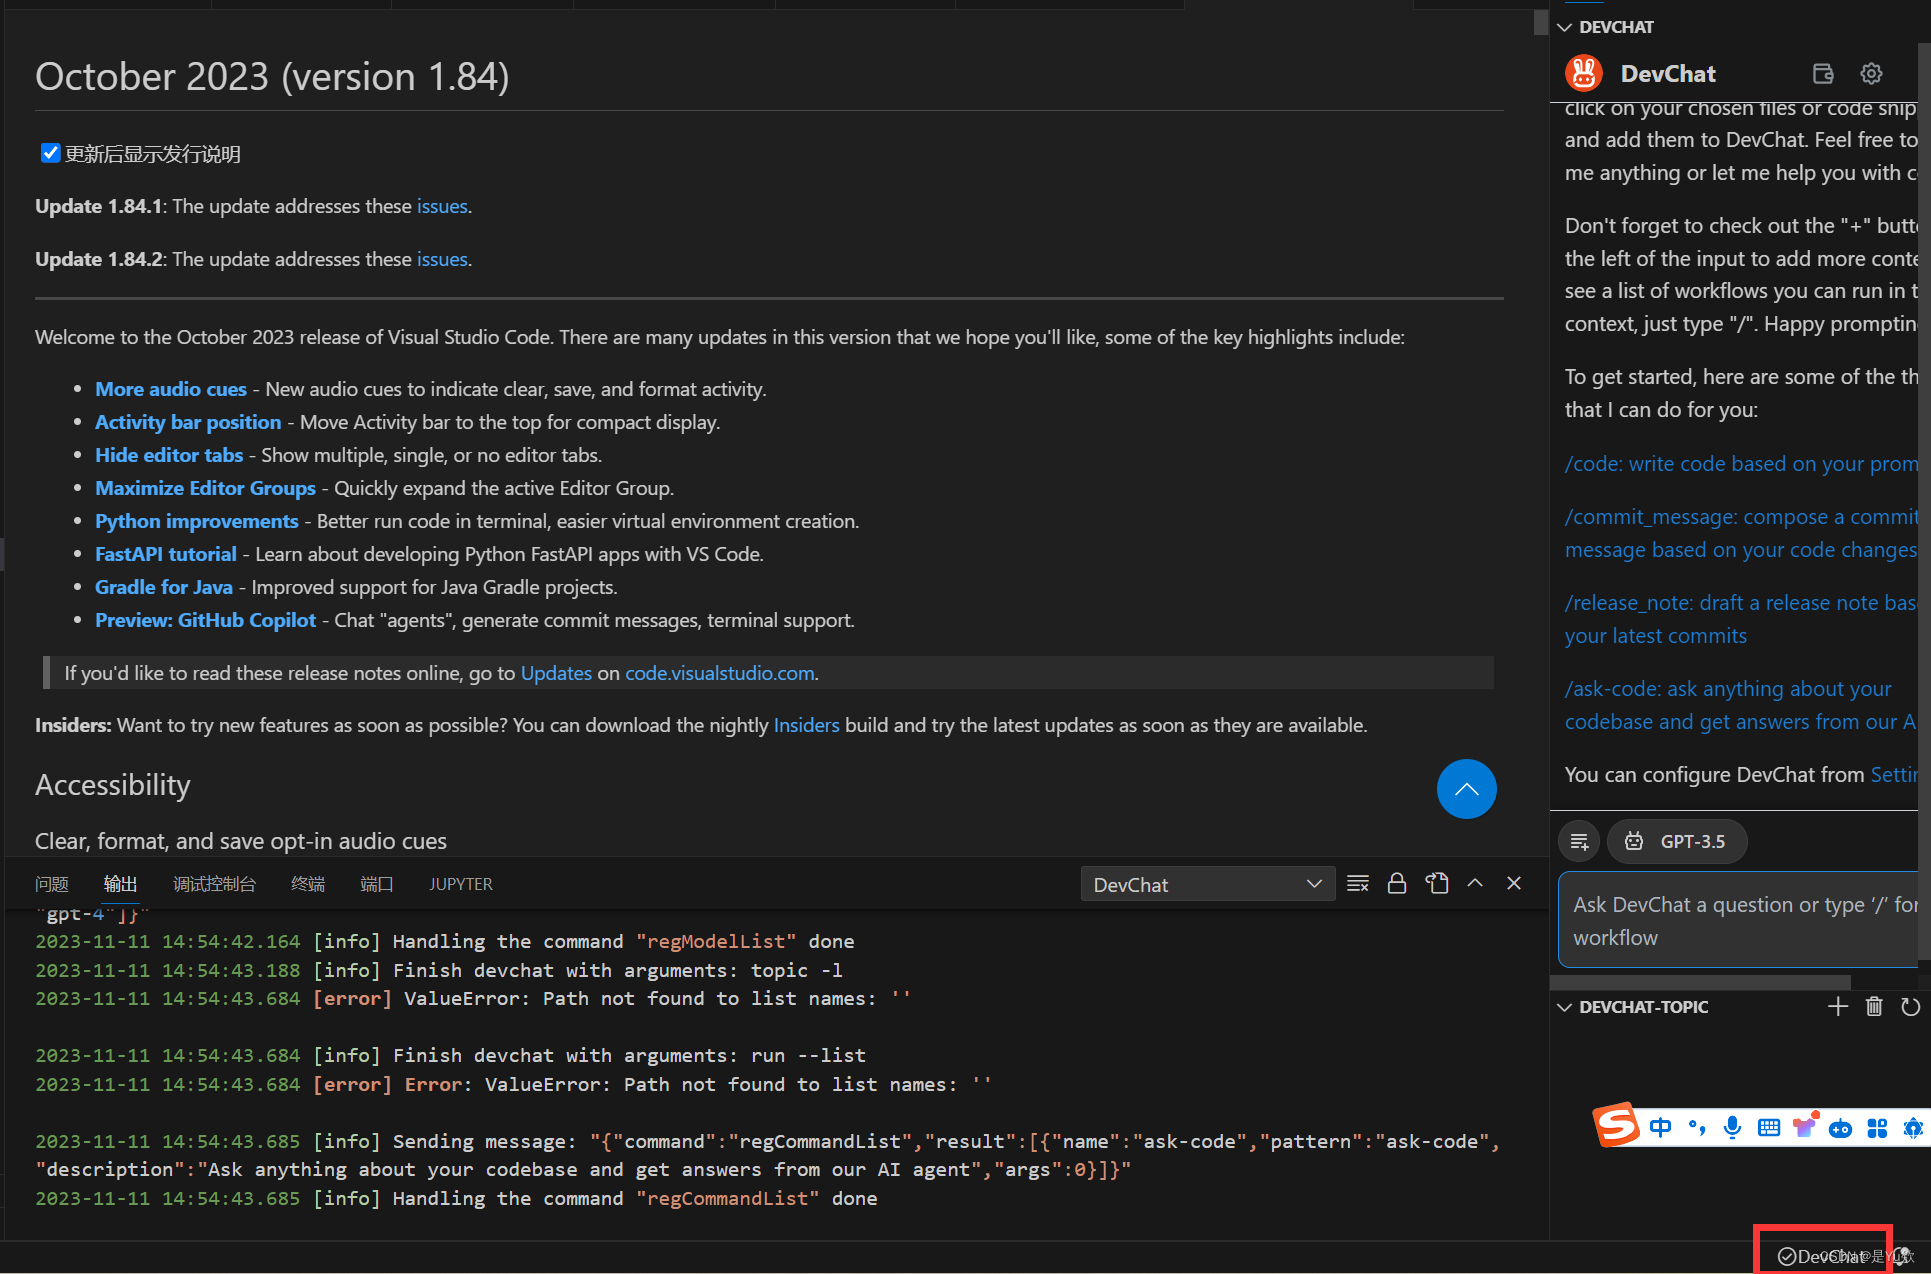Viewport: 1931px width, 1274px height.
Task: Uncheck show release notes after update checkbox
Action: click(x=50, y=153)
